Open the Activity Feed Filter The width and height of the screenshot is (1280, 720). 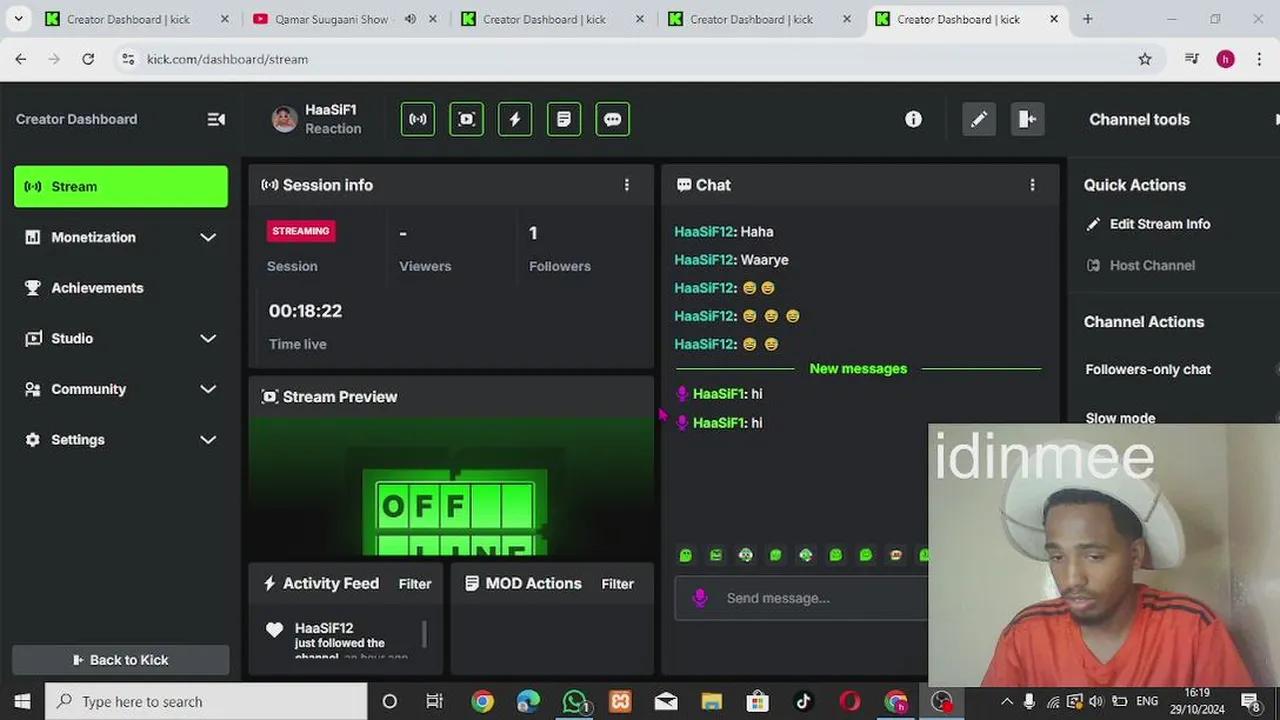[415, 584]
